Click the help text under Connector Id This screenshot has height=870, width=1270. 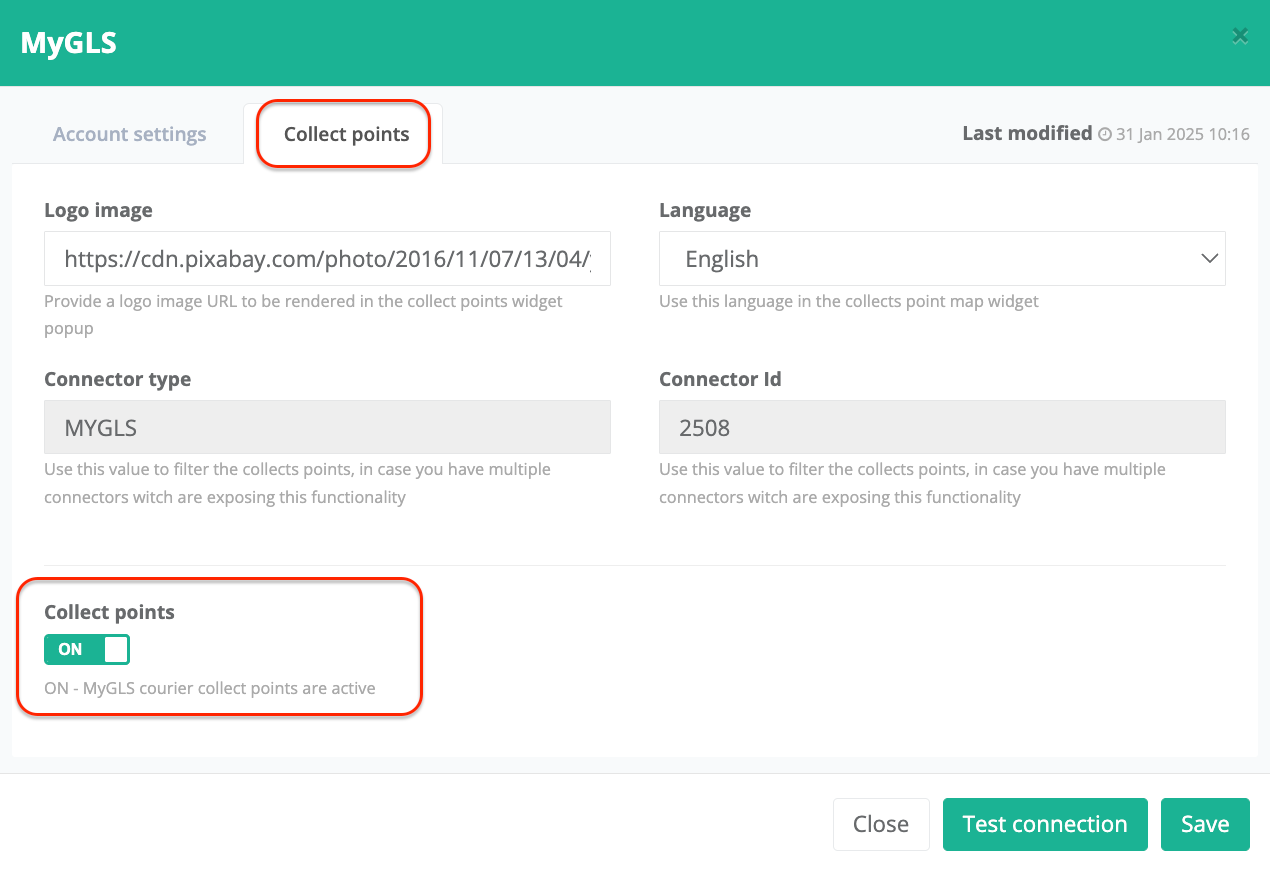pyautogui.click(x=913, y=483)
